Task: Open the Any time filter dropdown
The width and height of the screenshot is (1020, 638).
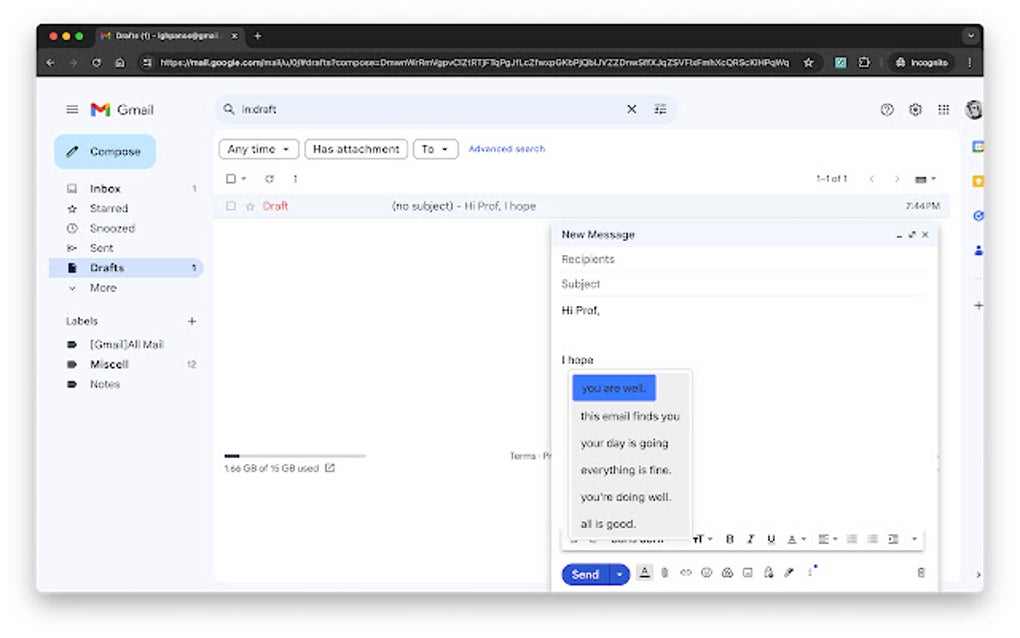Action: [258, 148]
